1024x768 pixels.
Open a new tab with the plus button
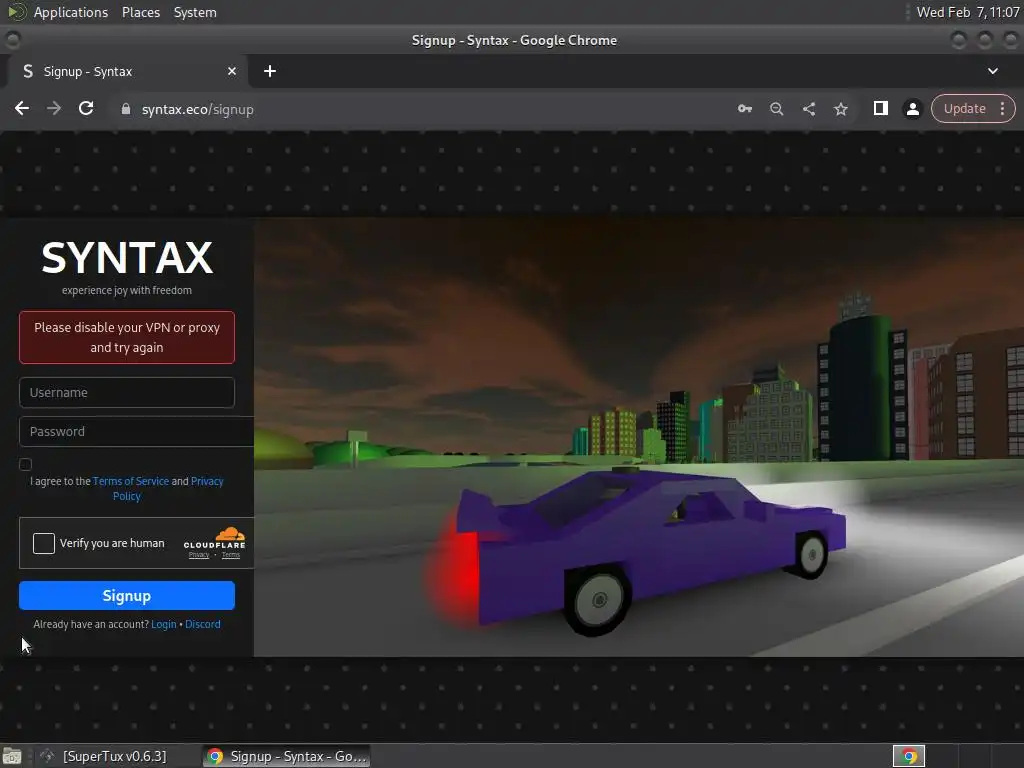270,71
